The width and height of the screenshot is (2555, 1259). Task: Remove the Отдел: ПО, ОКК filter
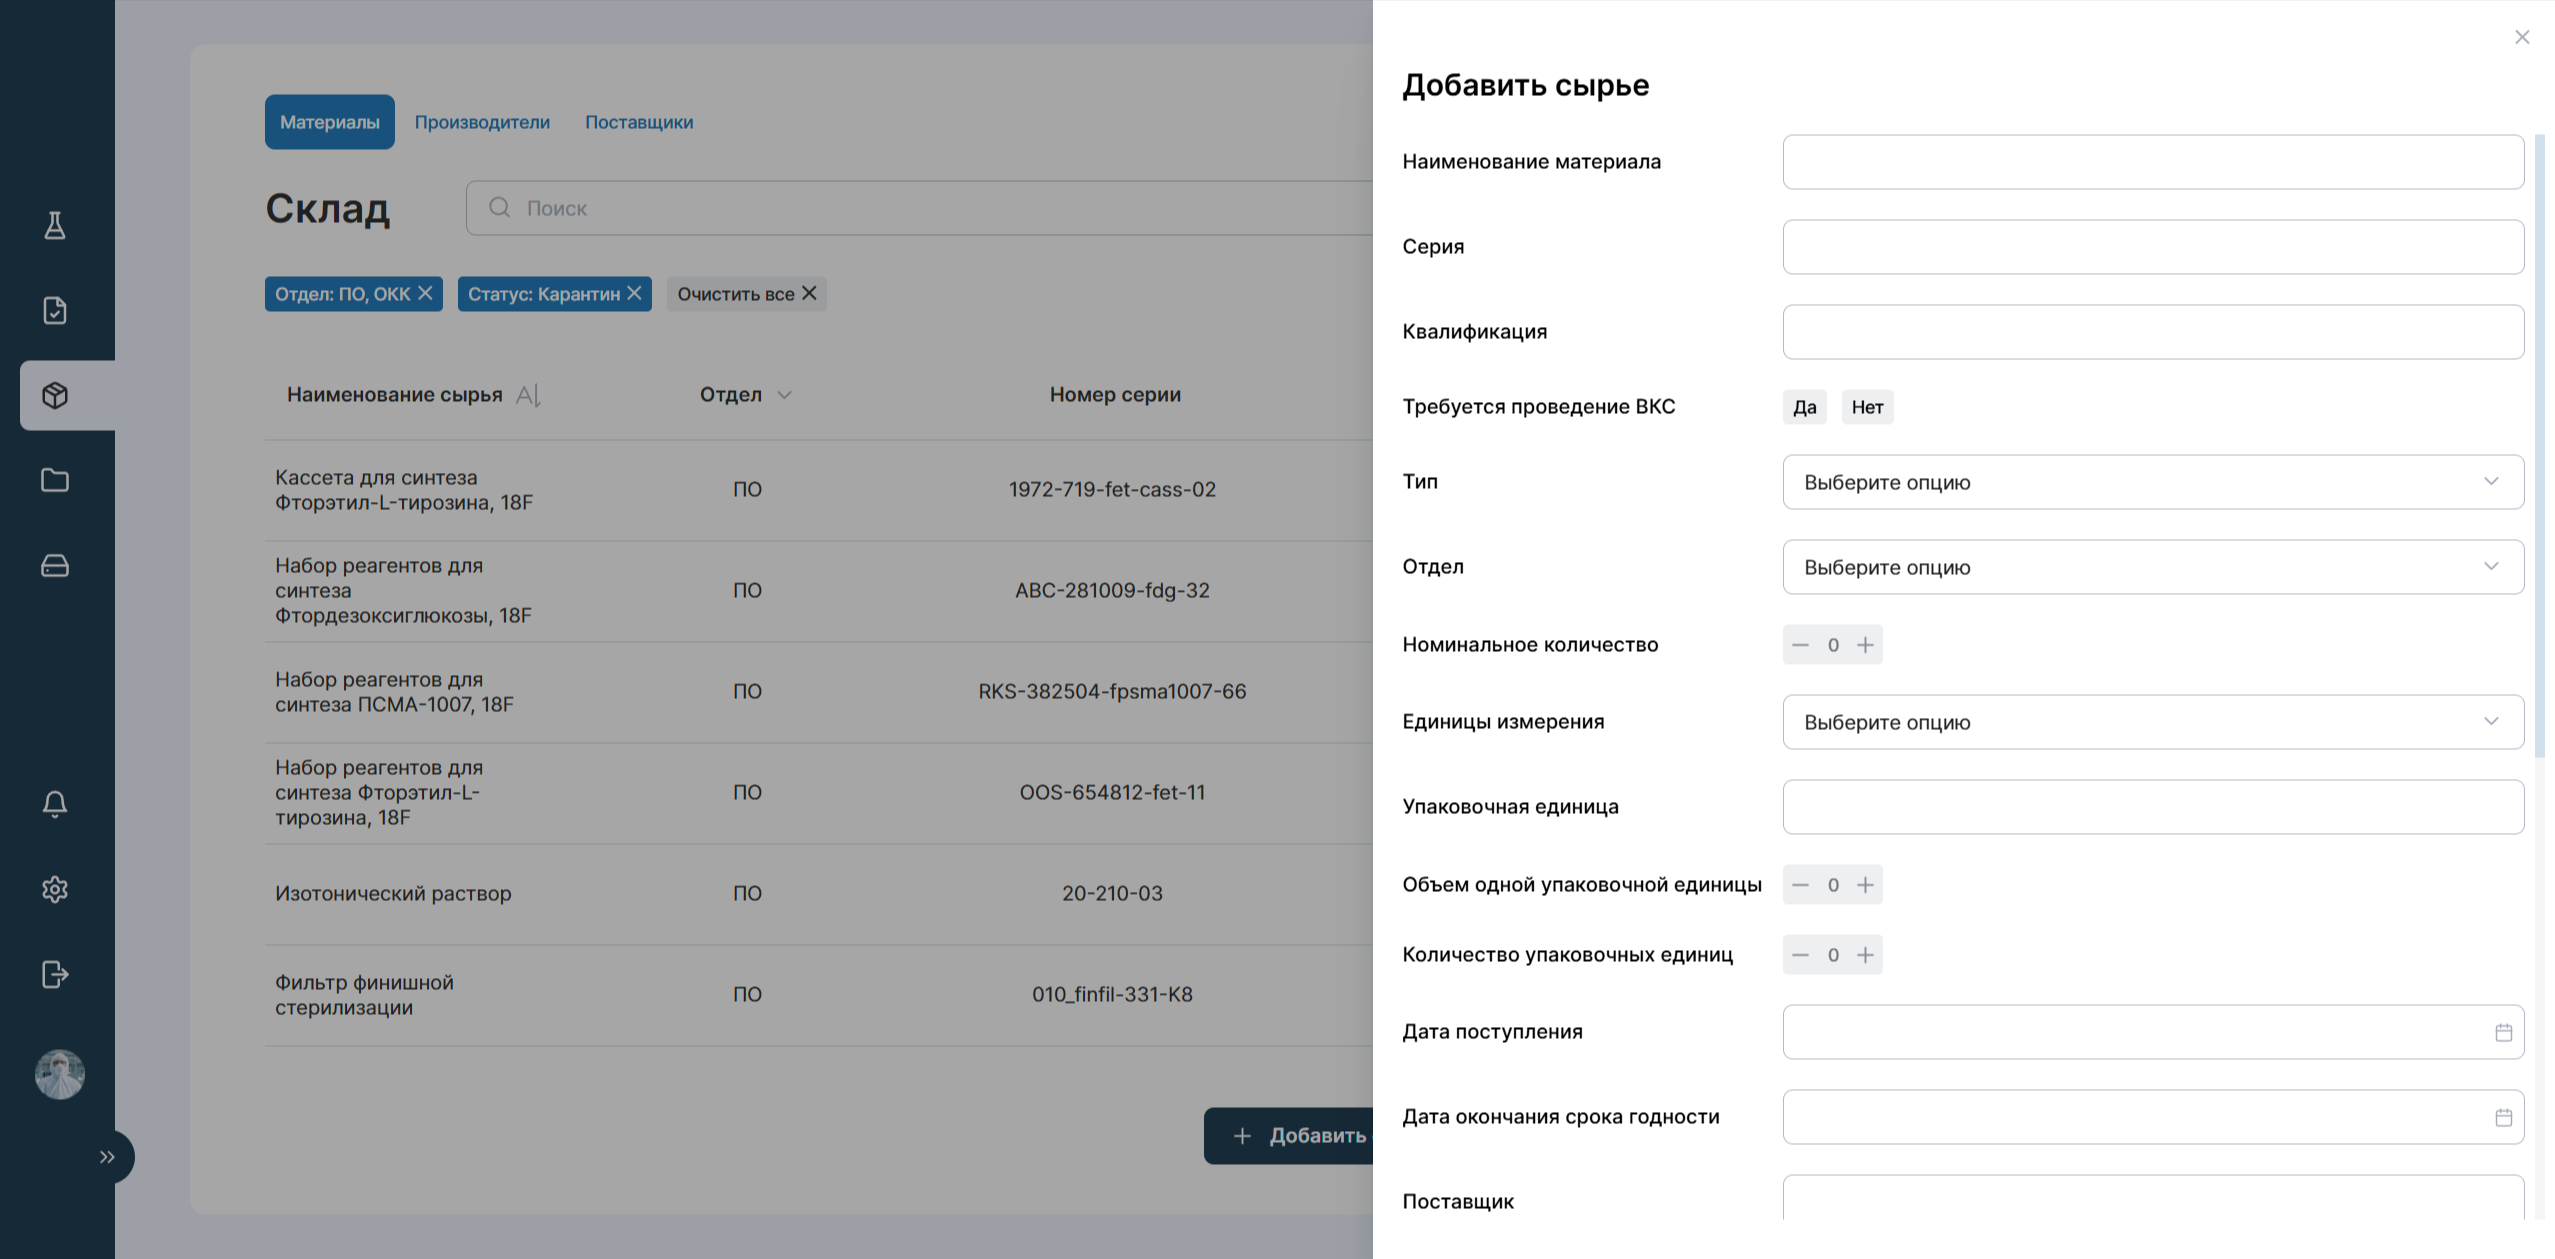tap(425, 293)
